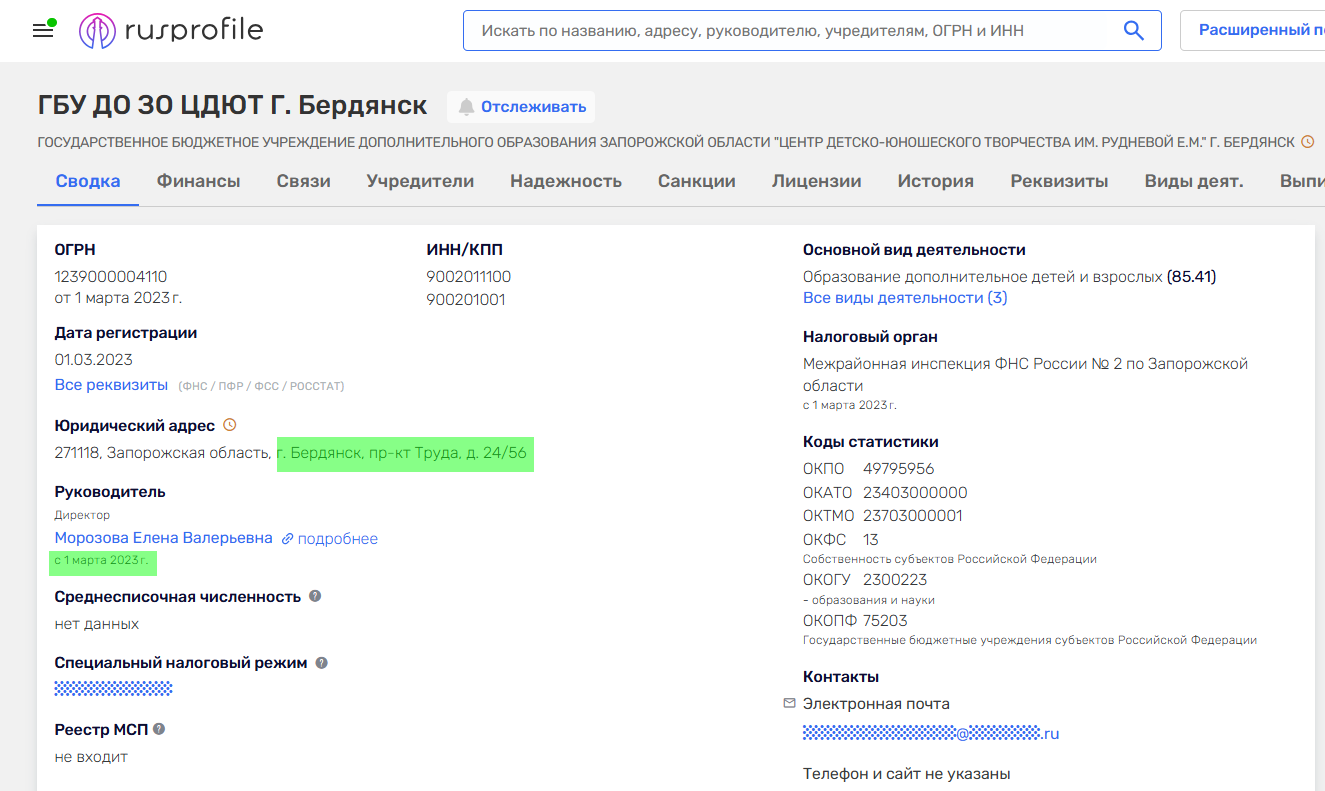This screenshot has width=1325, height=791.
Task: Click help icon next to Среднесписочная численность
Action: tap(315, 596)
